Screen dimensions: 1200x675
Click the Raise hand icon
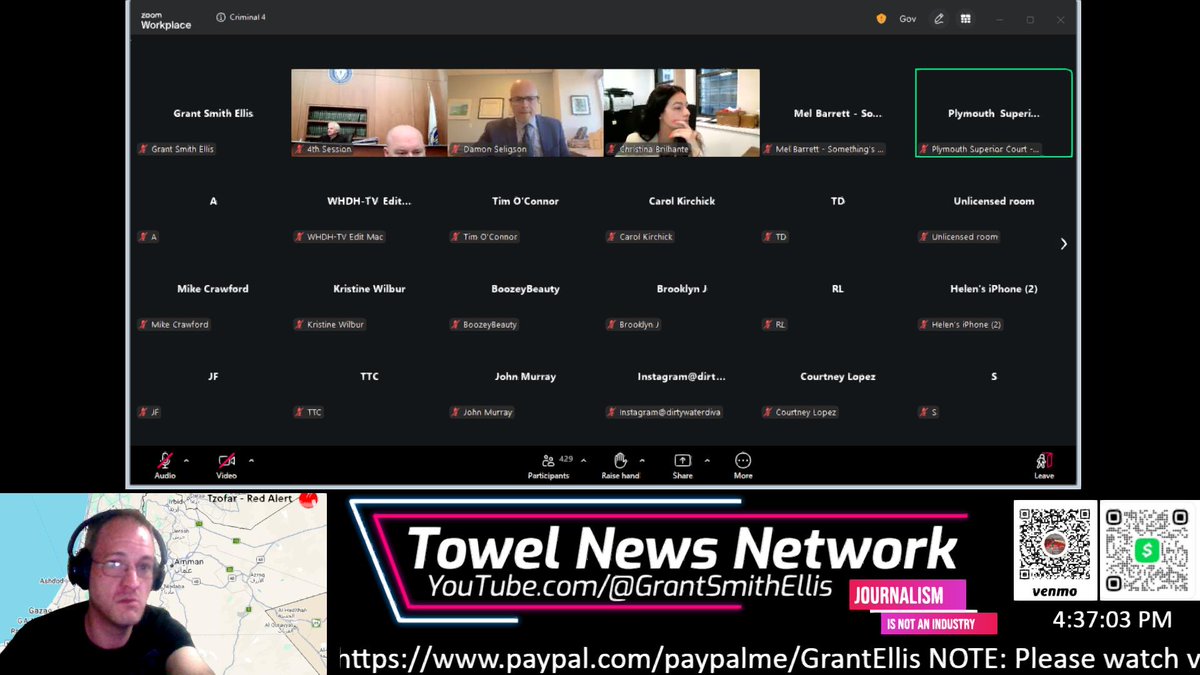pyautogui.click(x=620, y=460)
